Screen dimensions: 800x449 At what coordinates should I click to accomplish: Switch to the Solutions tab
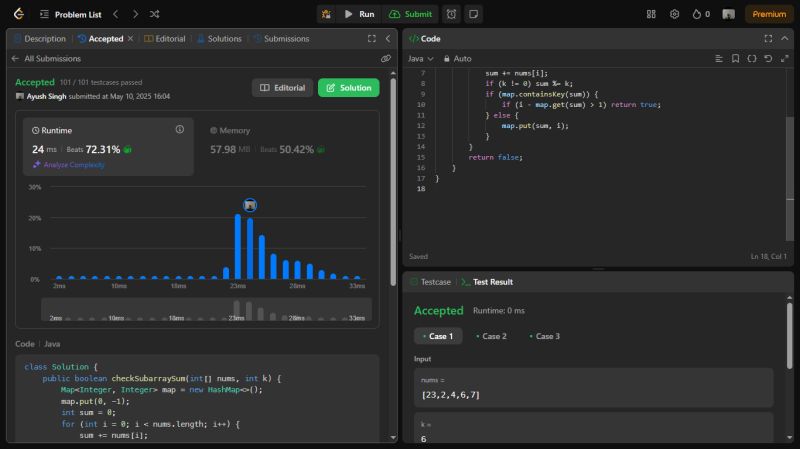[219, 39]
